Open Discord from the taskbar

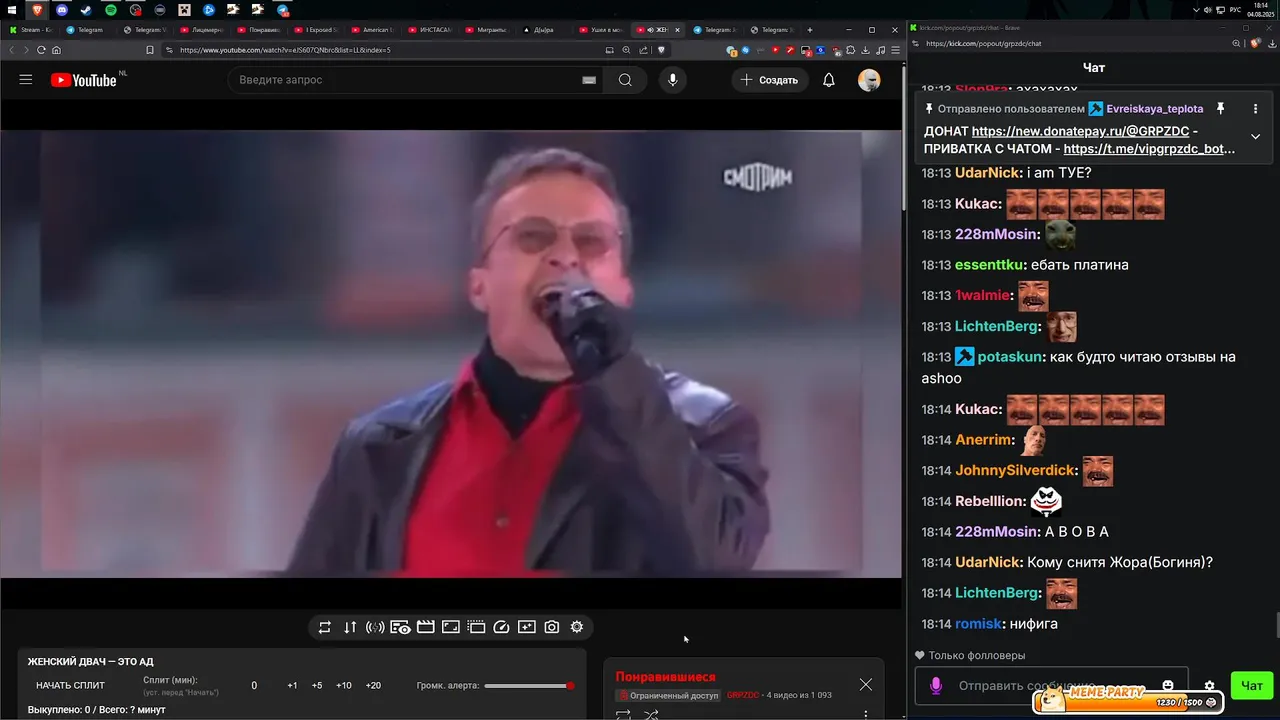pyautogui.click(x=62, y=9)
